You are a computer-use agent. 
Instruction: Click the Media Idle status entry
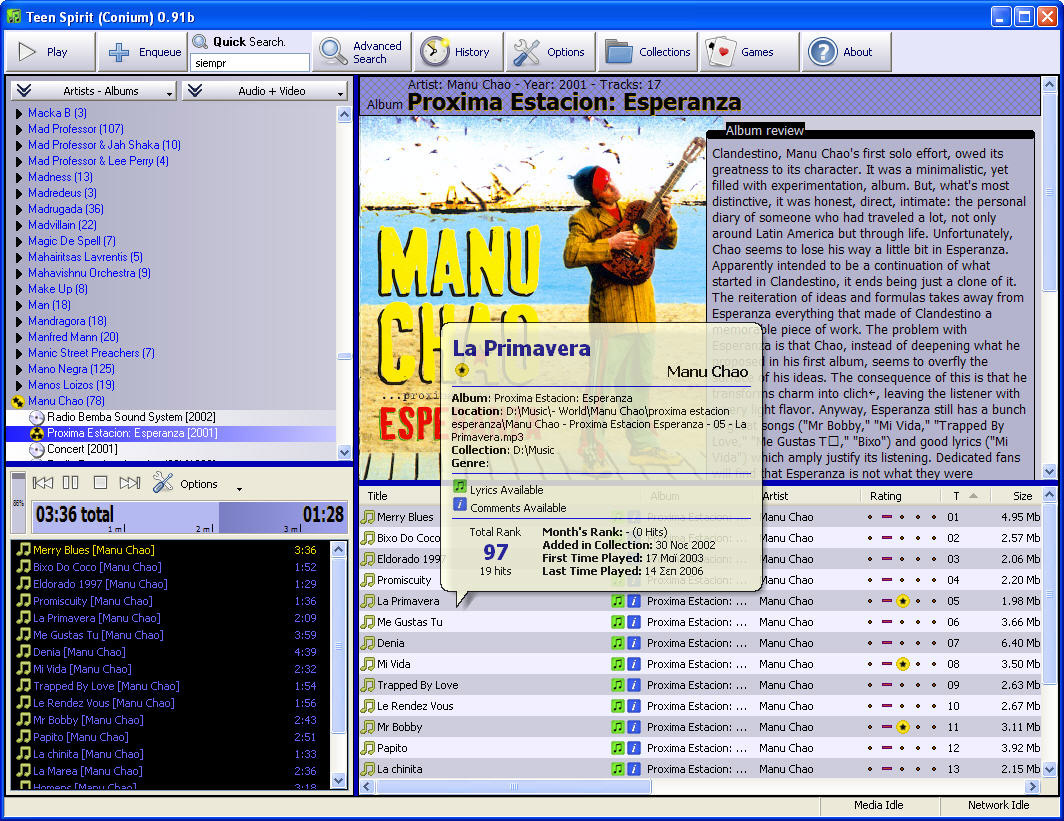point(878,805)
